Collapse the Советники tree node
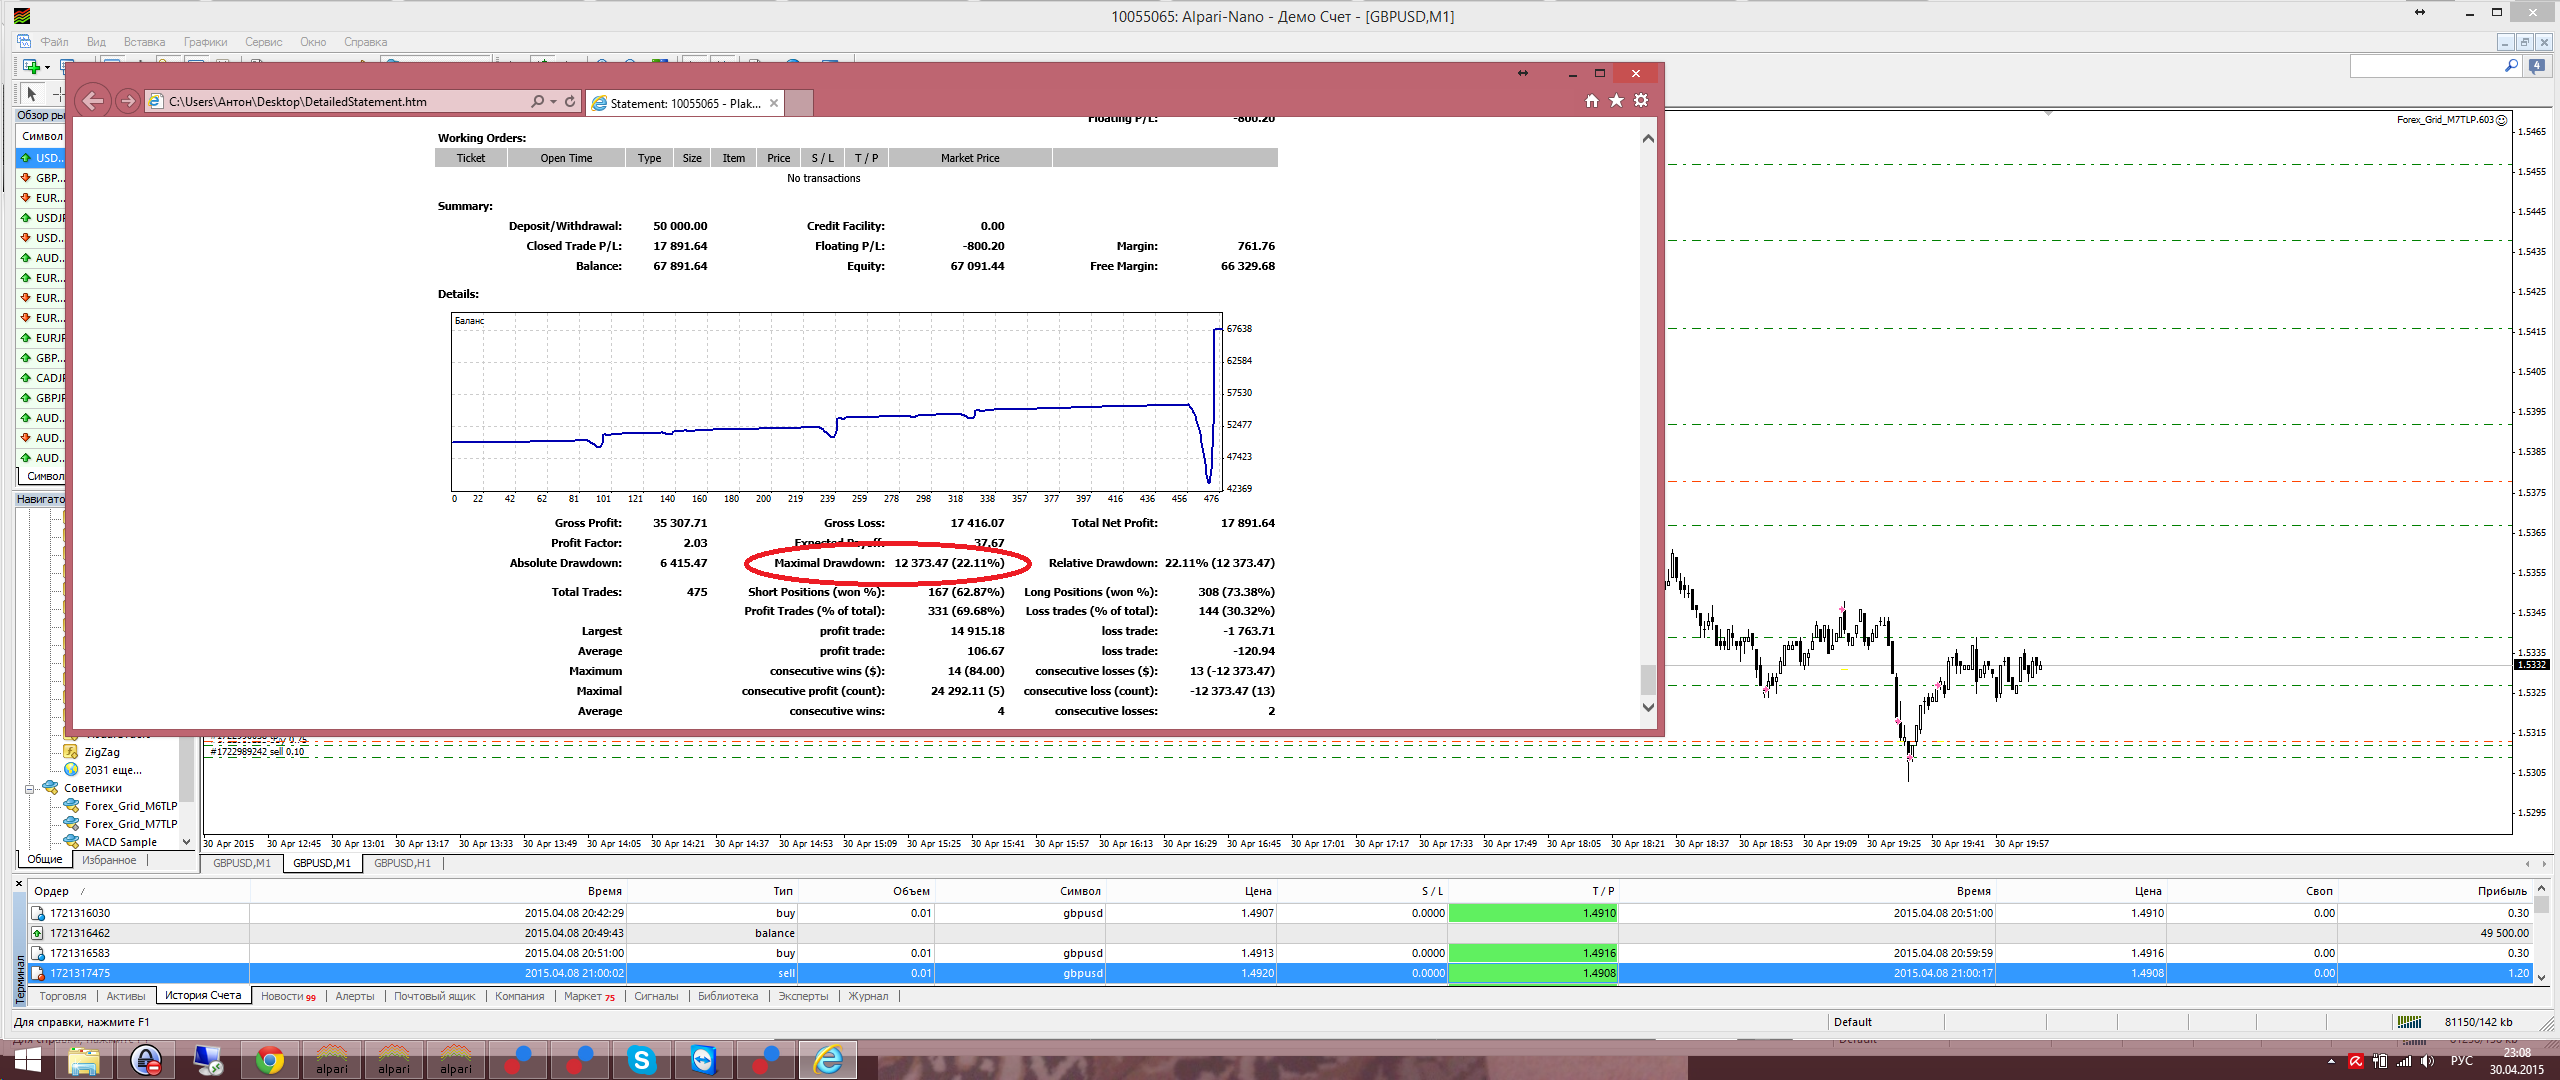The height and width of the screenshot is (1080, 2560). point(30,788)
